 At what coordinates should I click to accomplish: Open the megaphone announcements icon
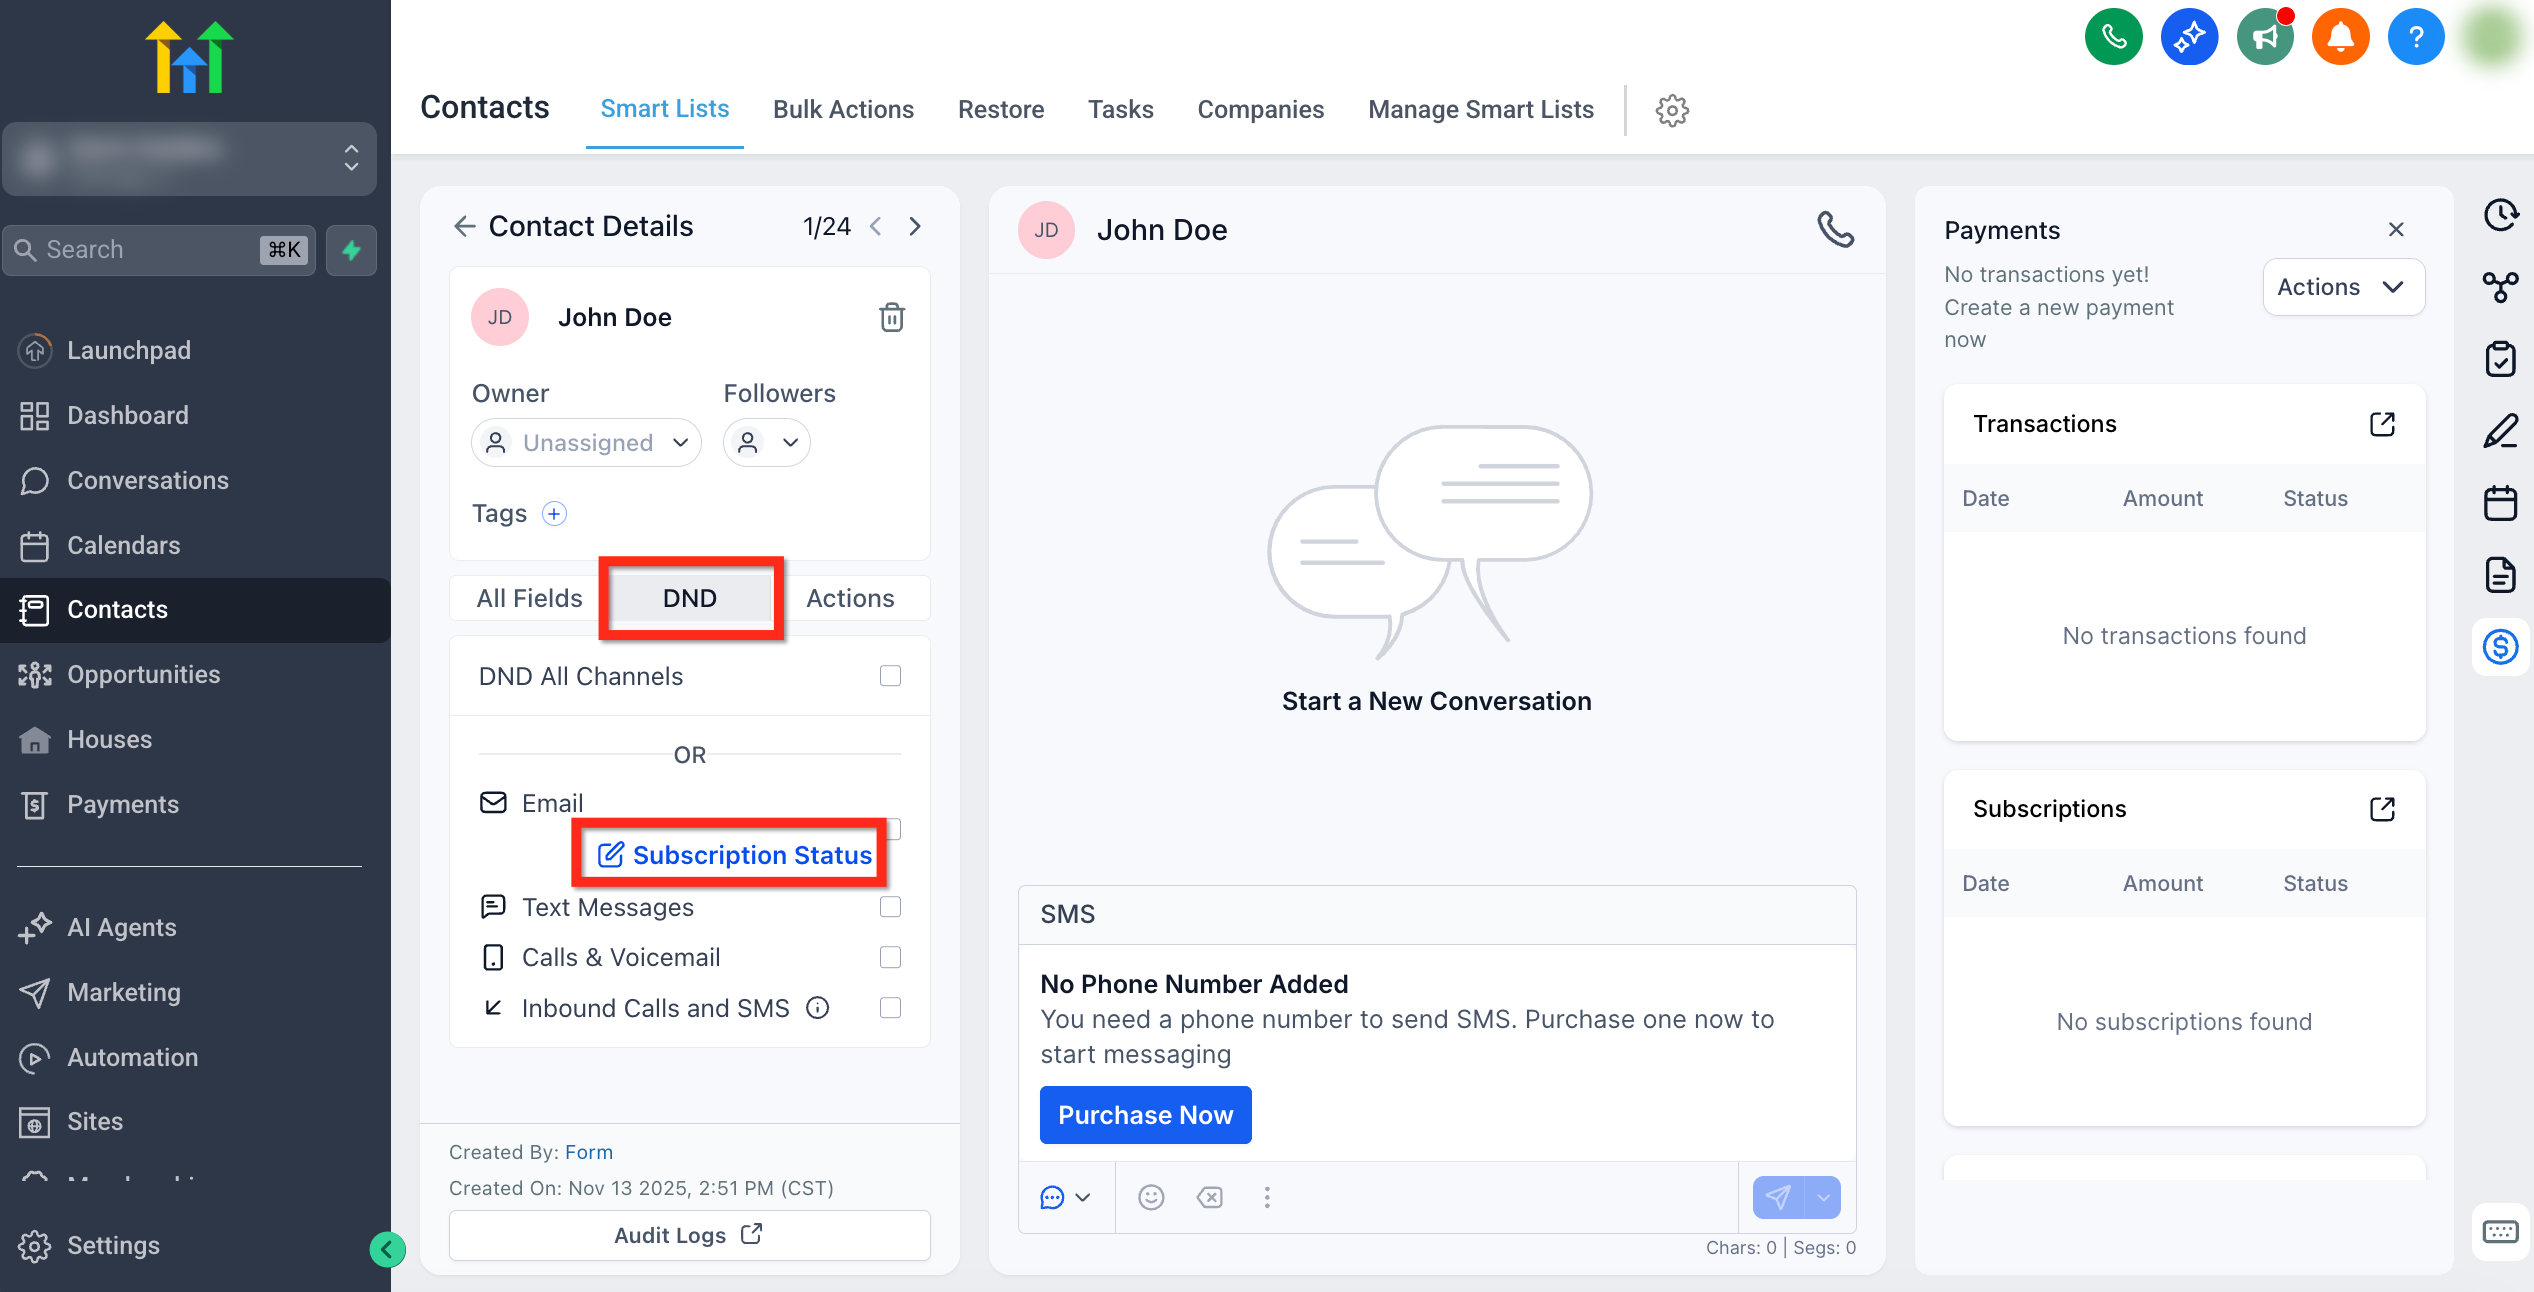click(x=2265, y=38)
